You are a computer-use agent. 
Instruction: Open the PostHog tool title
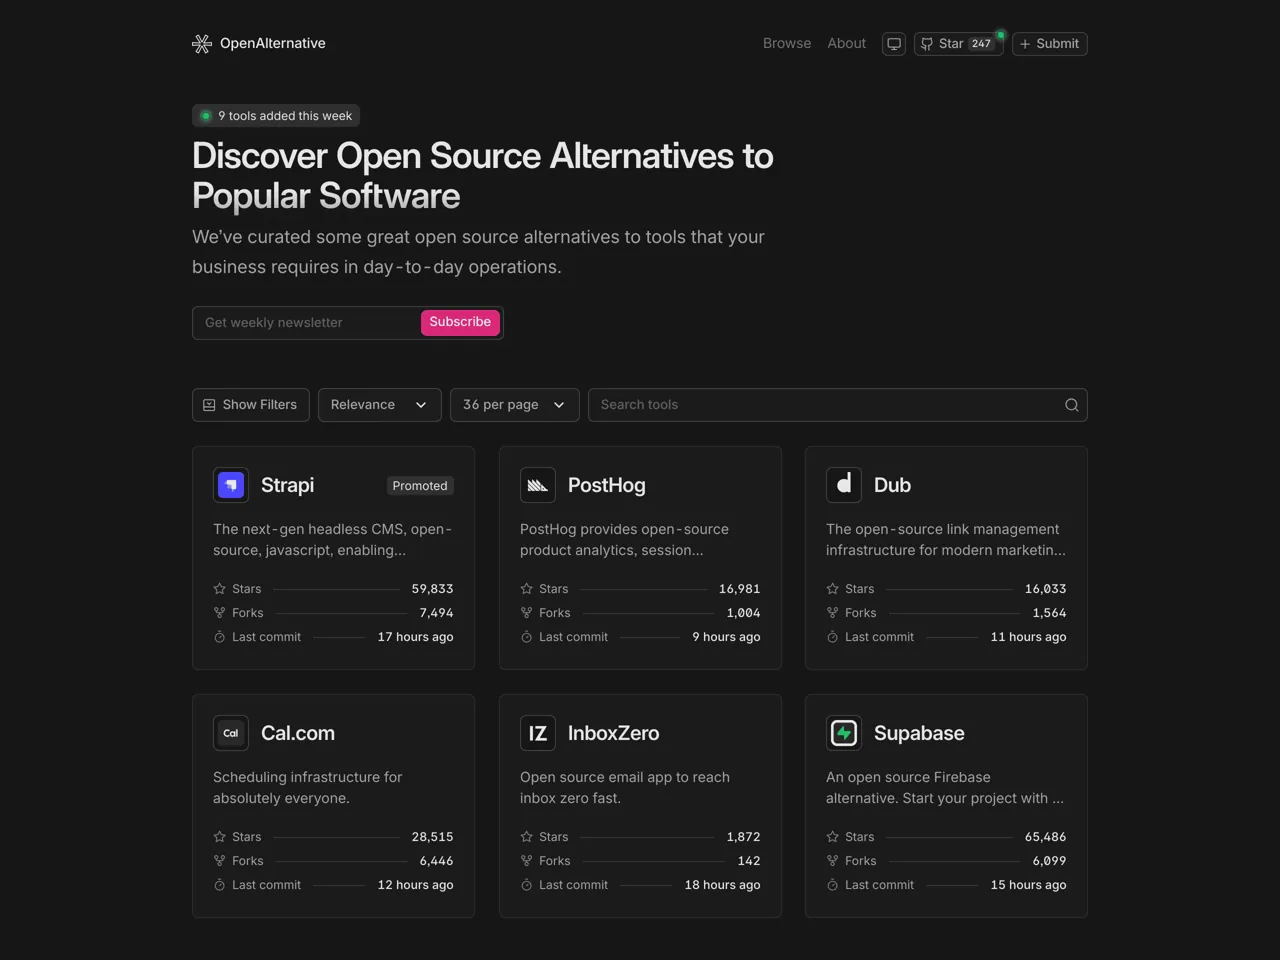pos(607,485)
